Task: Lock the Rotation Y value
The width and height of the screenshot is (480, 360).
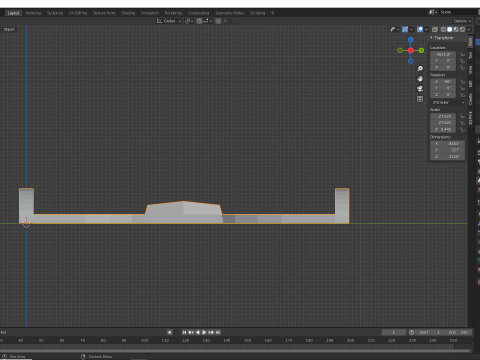Action: point(462,88)
